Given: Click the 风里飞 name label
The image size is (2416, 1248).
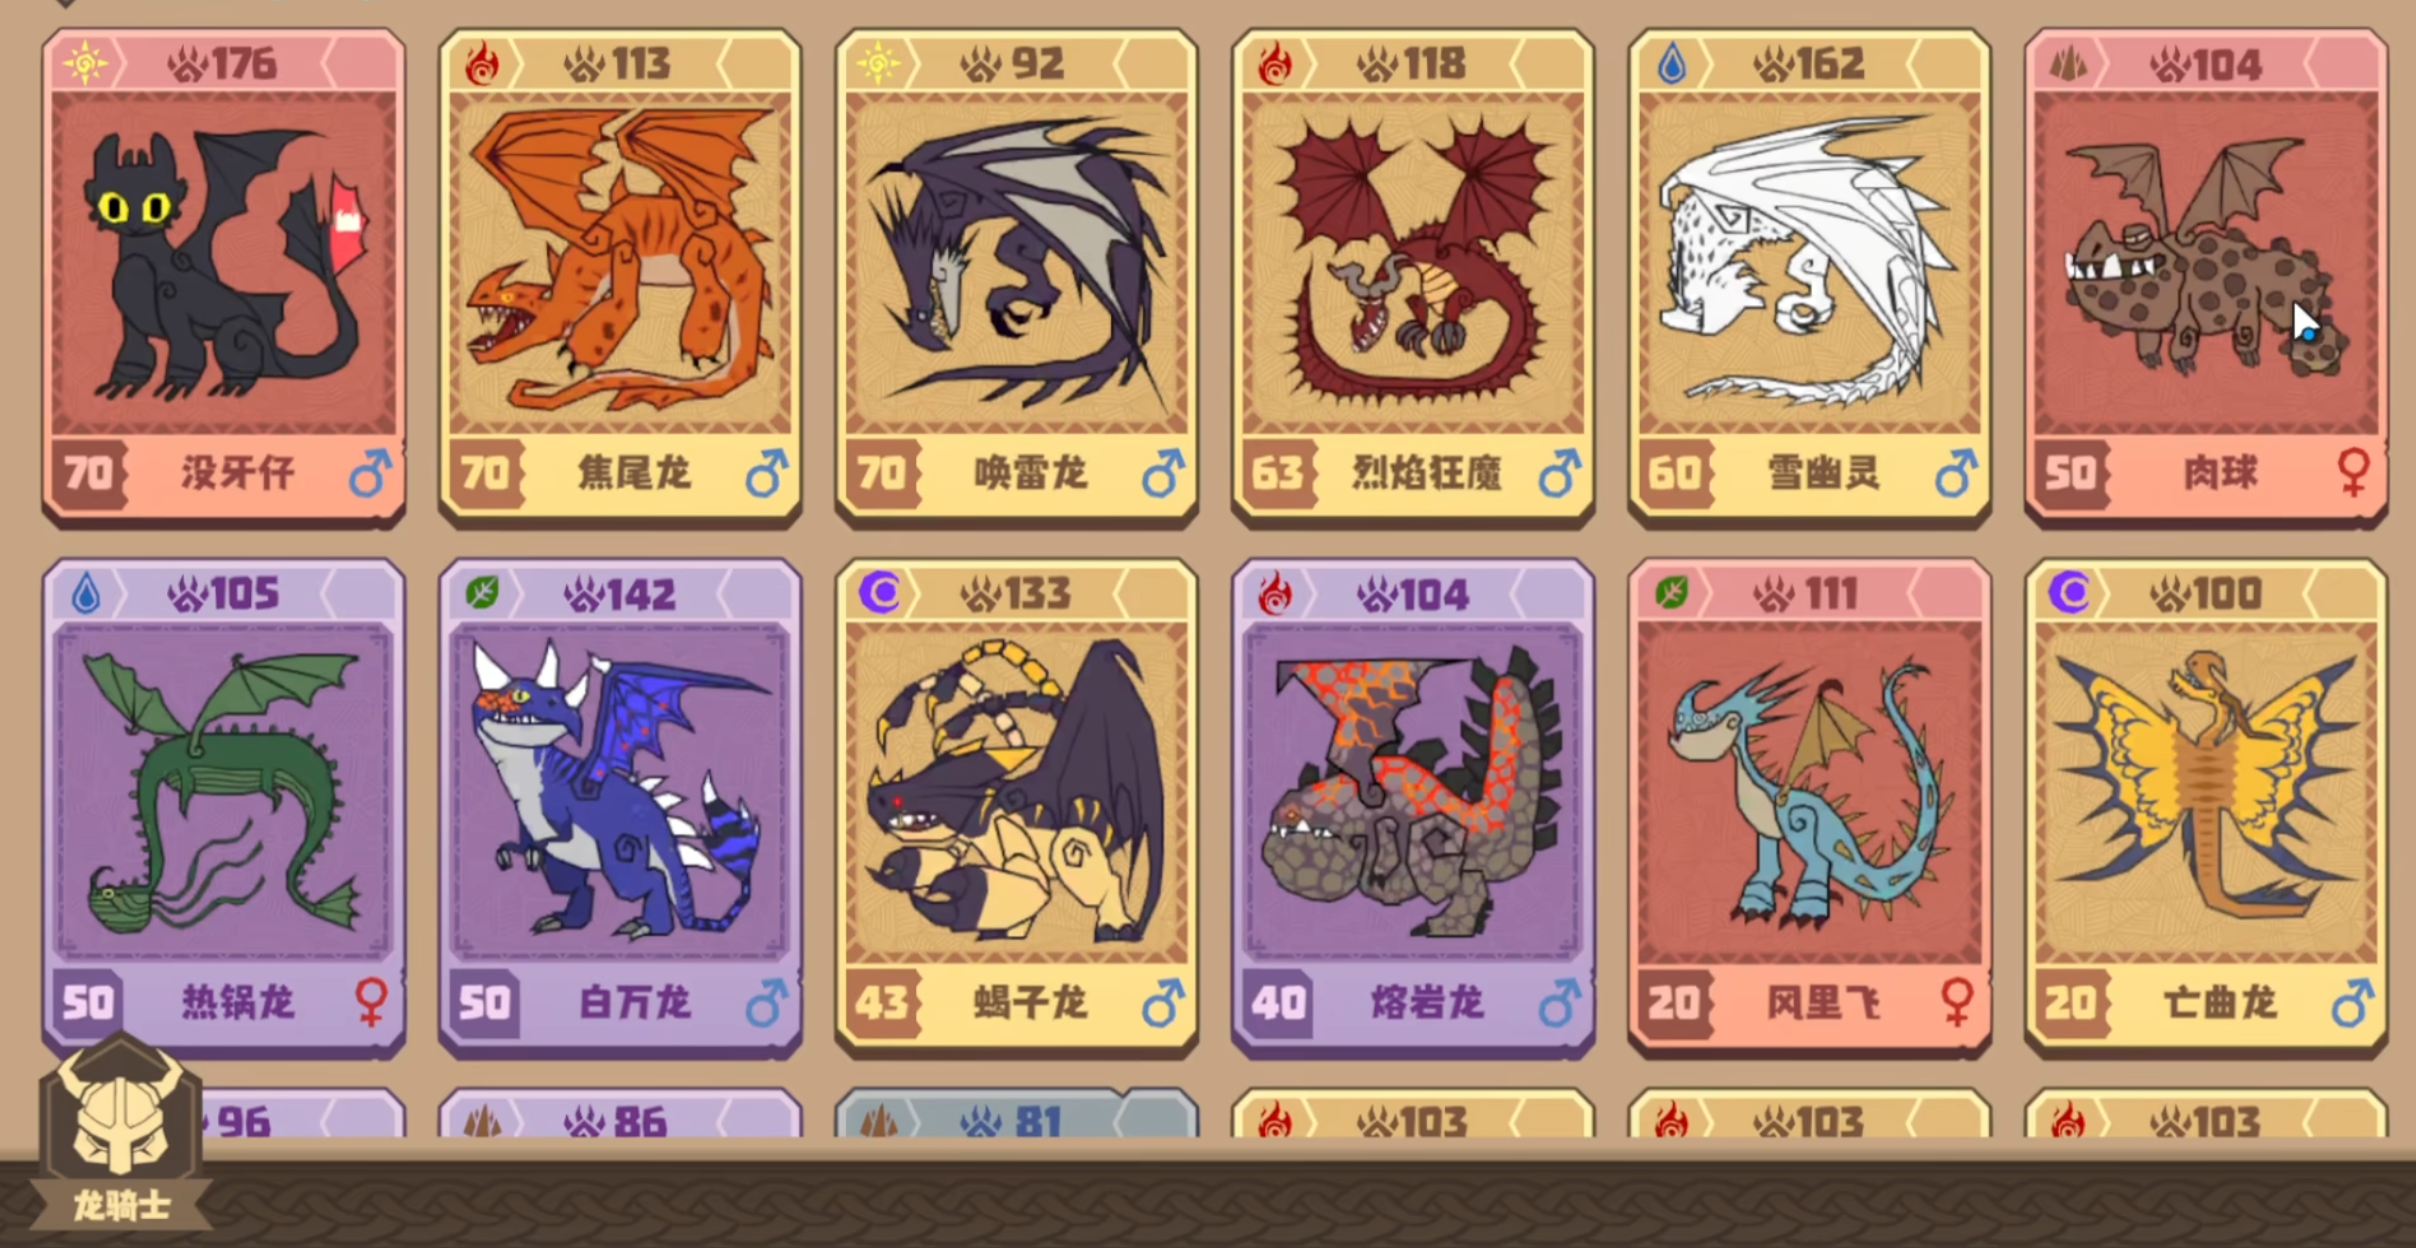Looking at the screenshot, I should (1823, 1002).
